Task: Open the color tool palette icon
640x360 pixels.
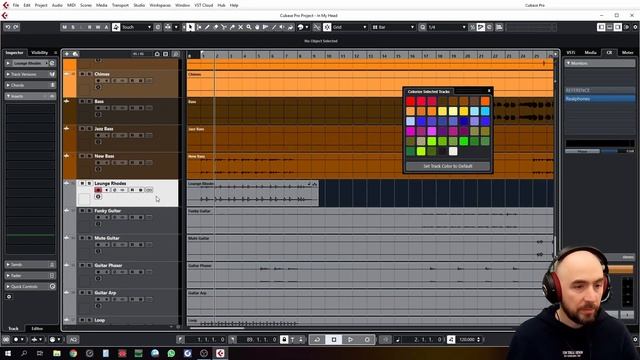Action: [301, 27]
